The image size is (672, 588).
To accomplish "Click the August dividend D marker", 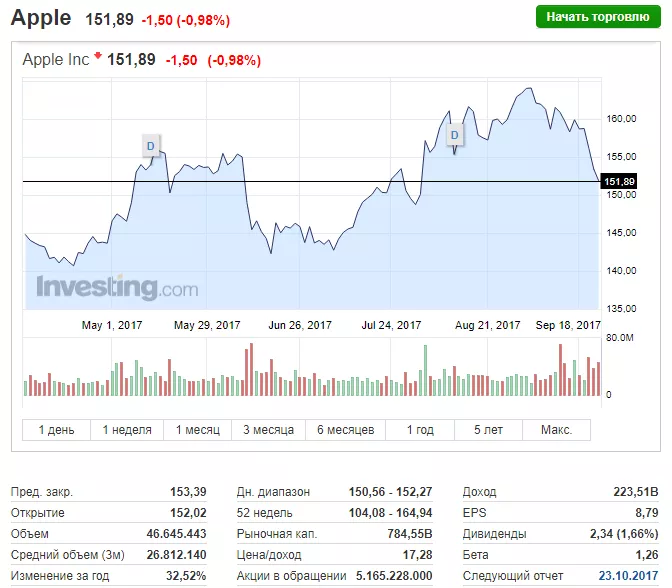I will (x=455, y=134).
